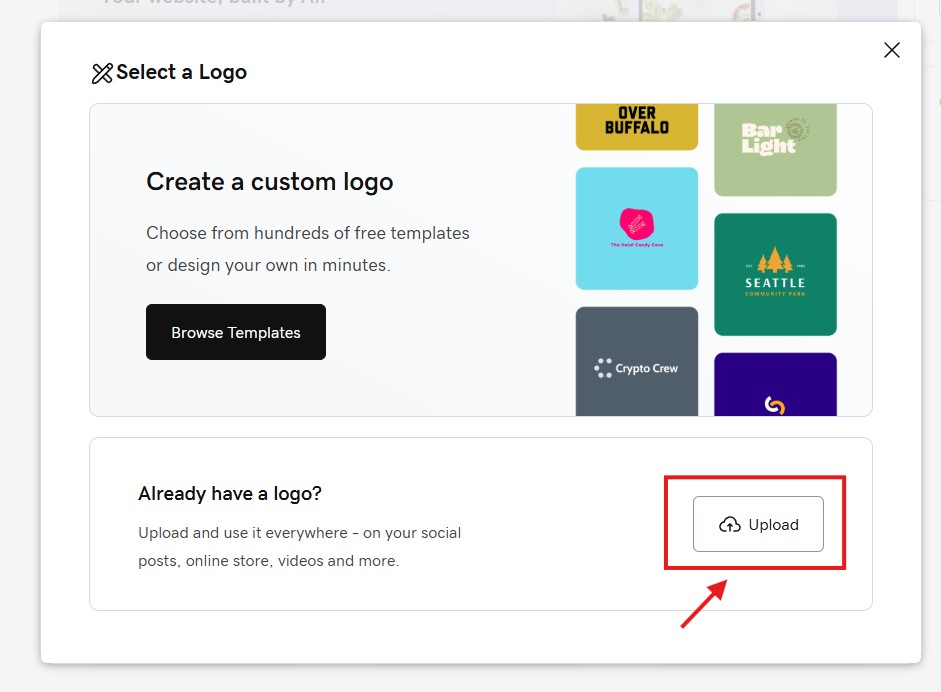Click the orange pine trees Seattle icon

pos(775,262)
